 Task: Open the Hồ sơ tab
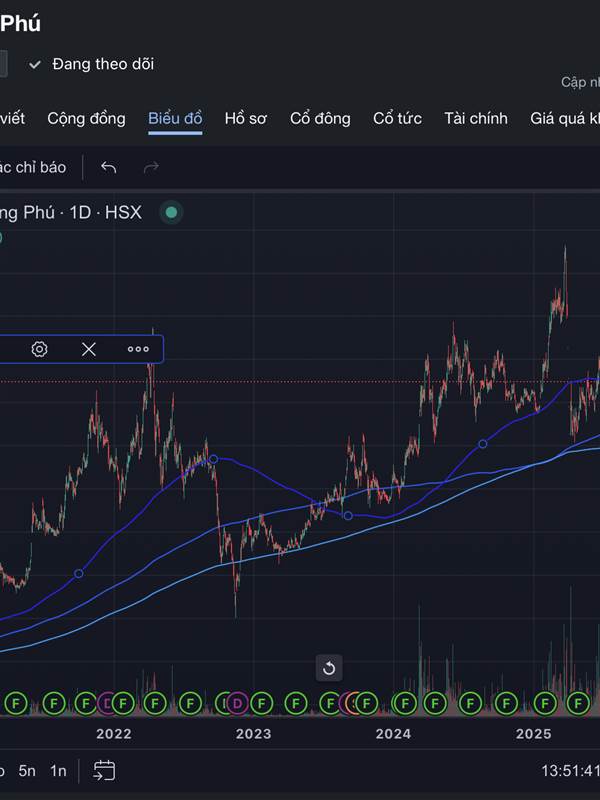[x=245, y=118]
